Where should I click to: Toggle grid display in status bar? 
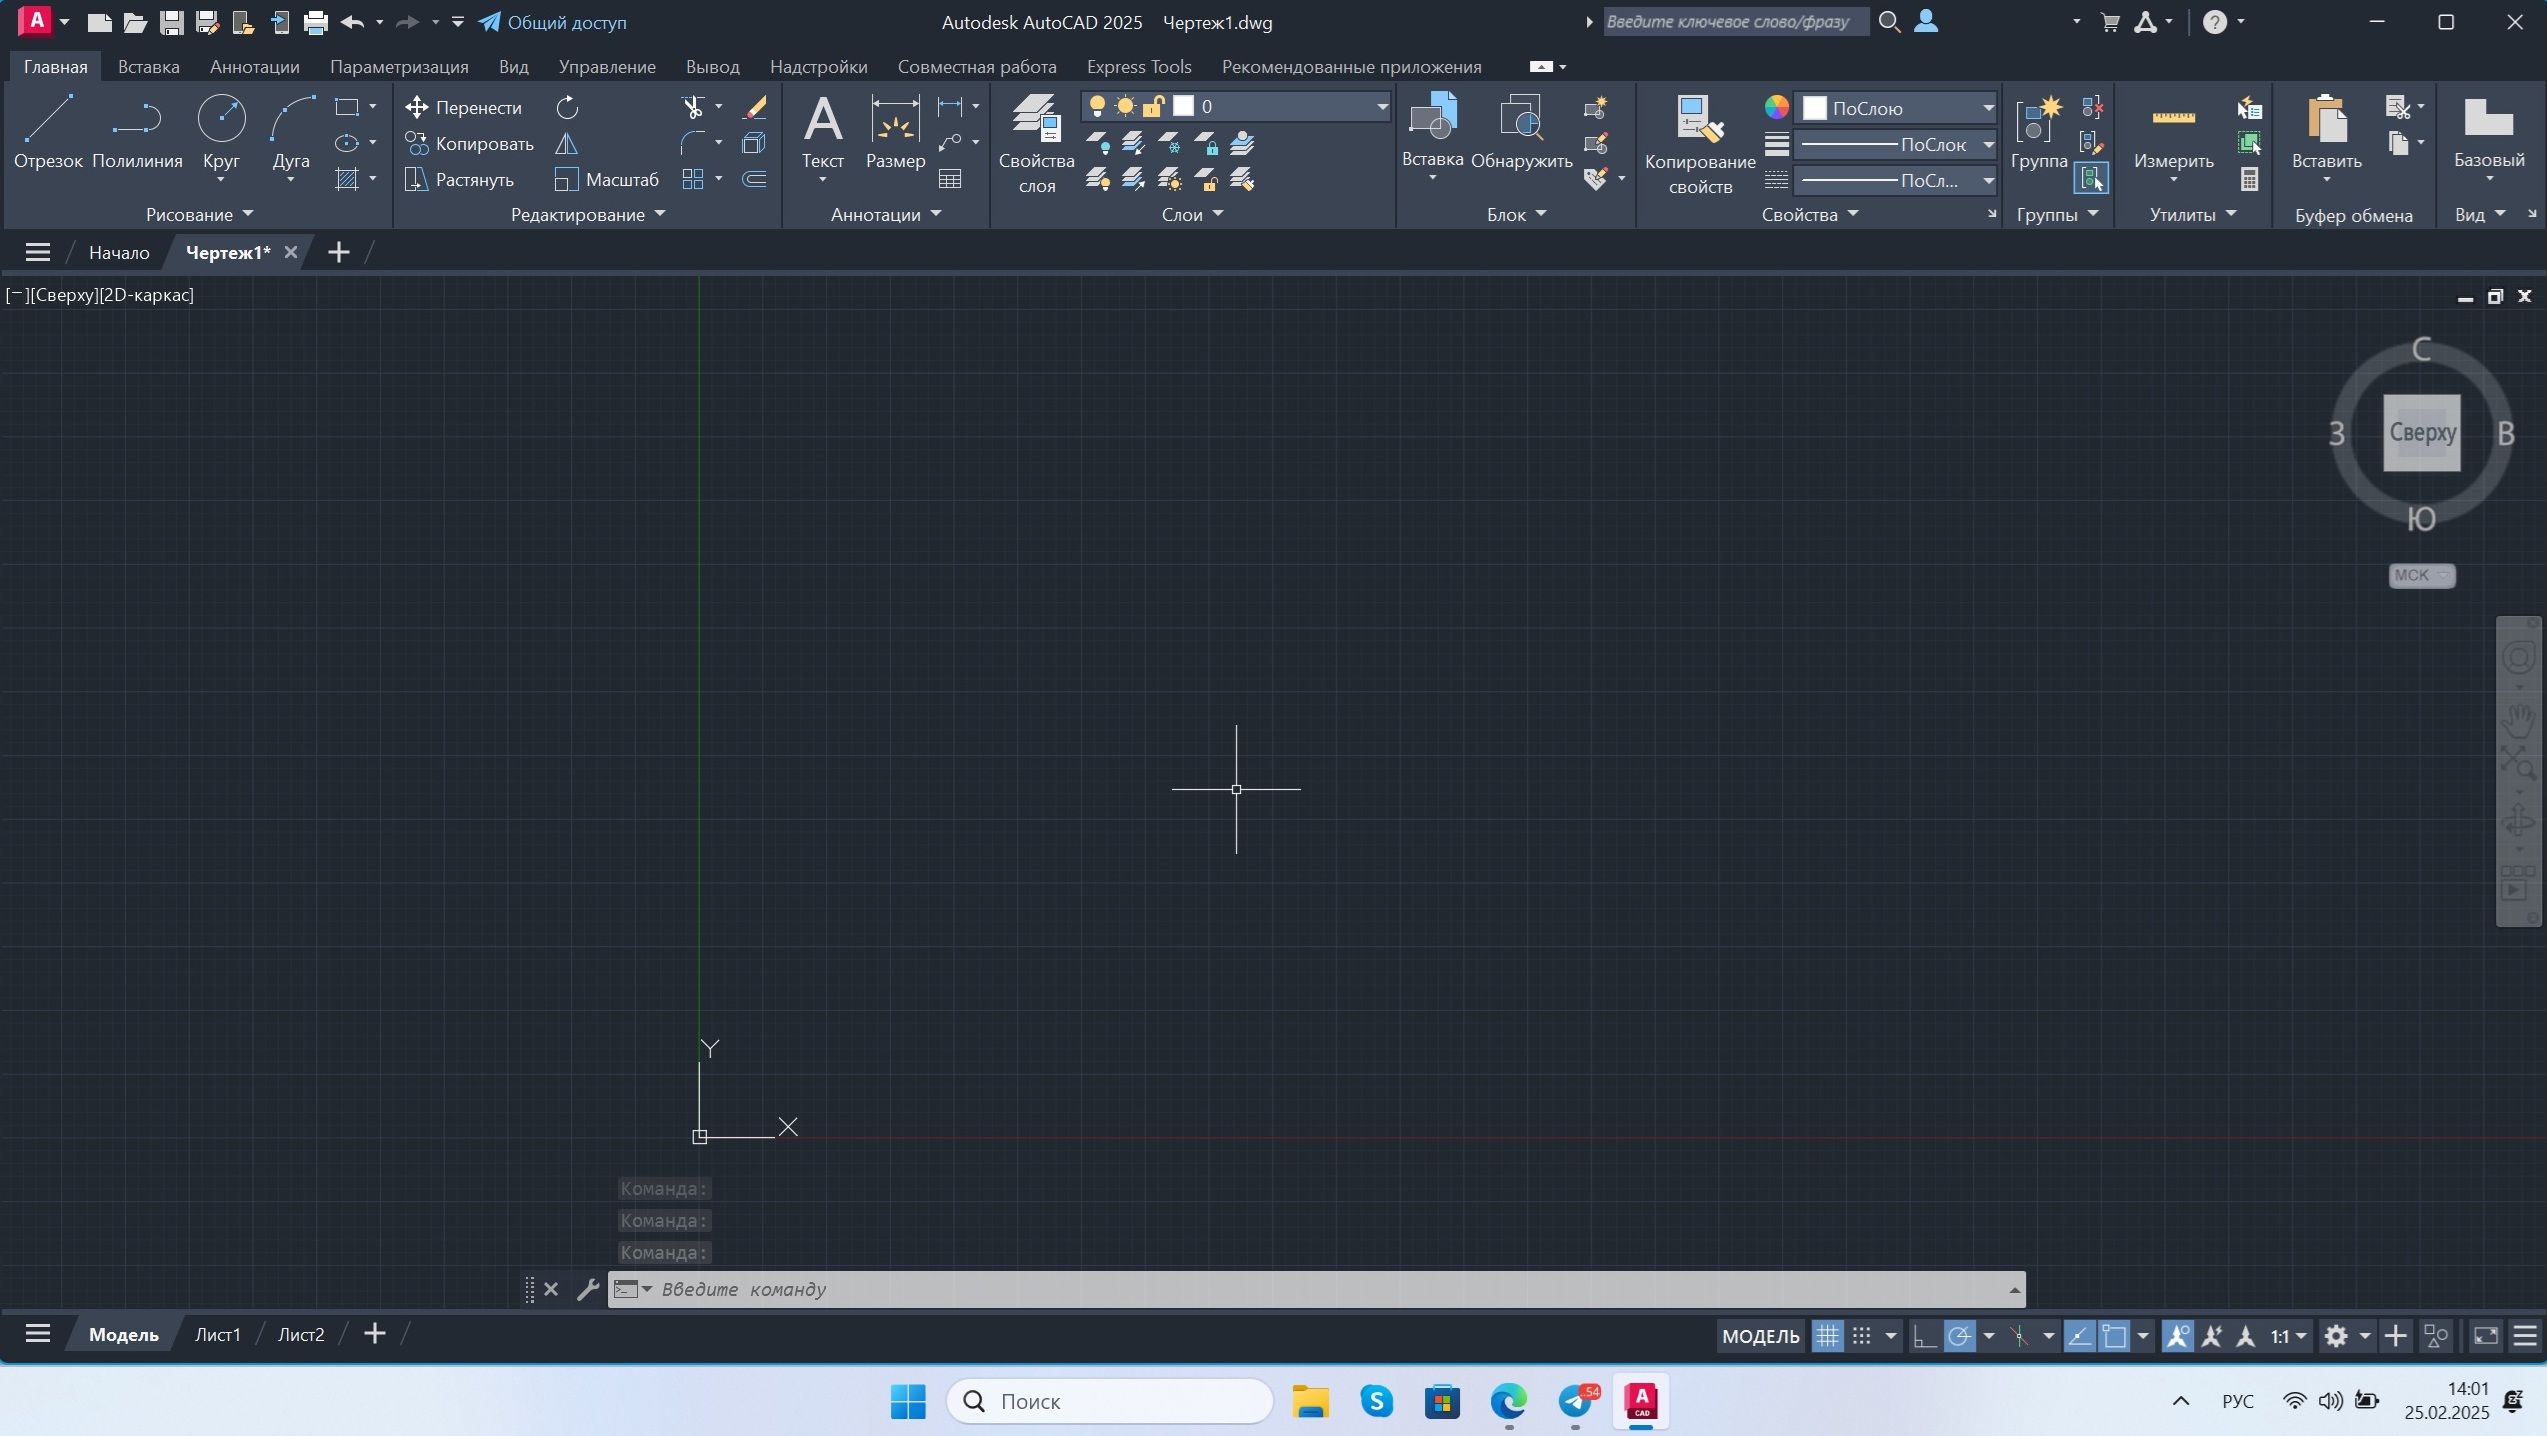[1827, 1336]
